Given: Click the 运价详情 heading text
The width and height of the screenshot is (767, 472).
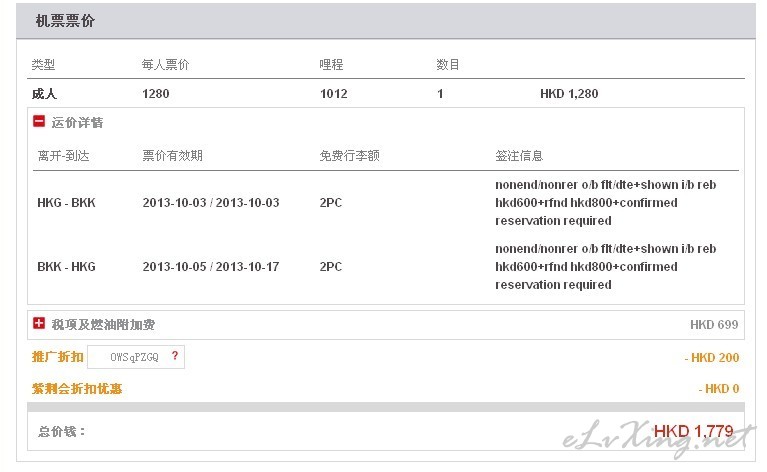Looking at the screenshot, I should click(77, 123).
